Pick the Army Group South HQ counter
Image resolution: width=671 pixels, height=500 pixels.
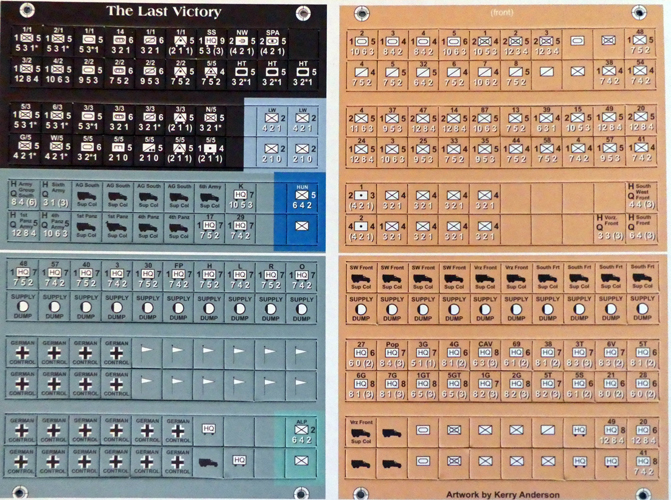24,196
